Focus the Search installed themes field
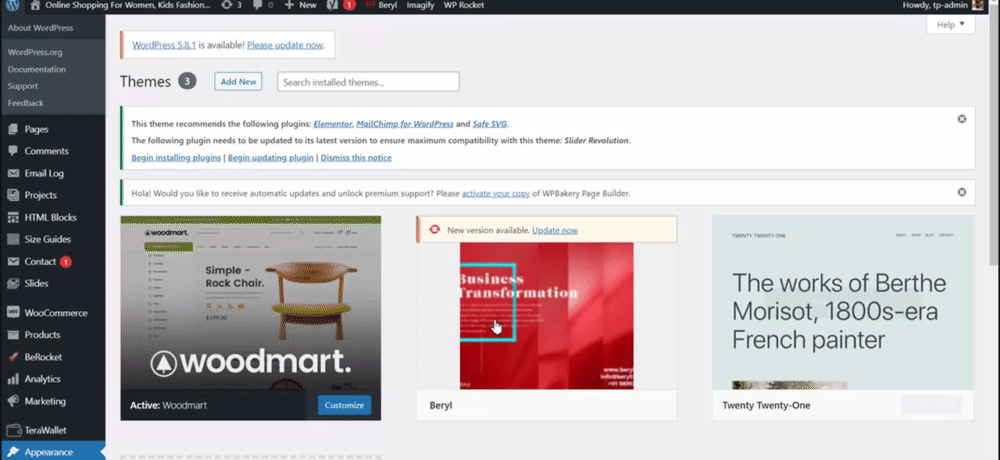1000x460 pixels. (x=368, y=82)
